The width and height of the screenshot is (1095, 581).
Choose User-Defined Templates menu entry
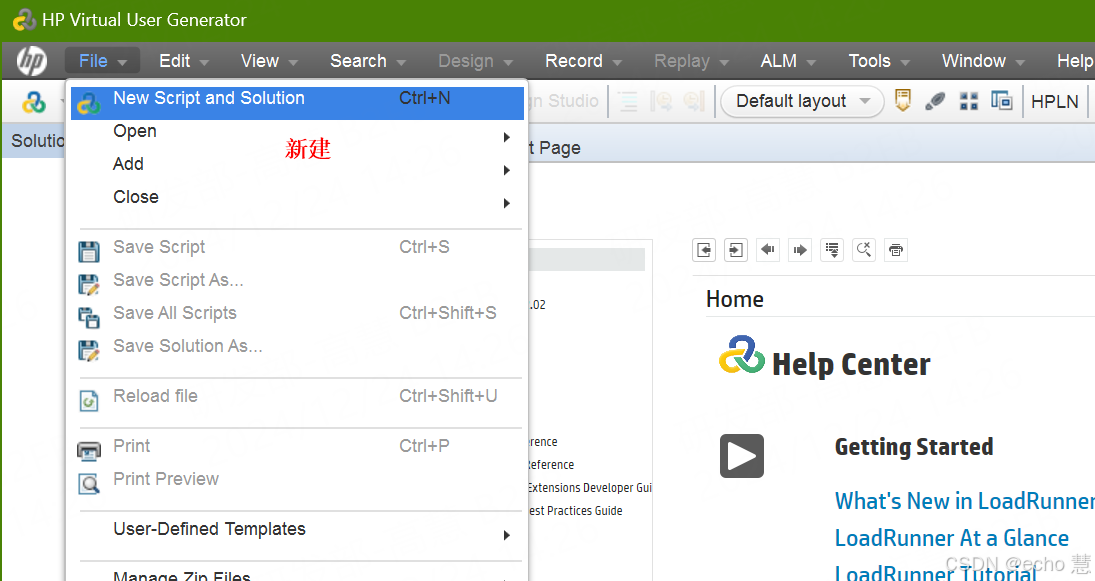pos(297,529)
